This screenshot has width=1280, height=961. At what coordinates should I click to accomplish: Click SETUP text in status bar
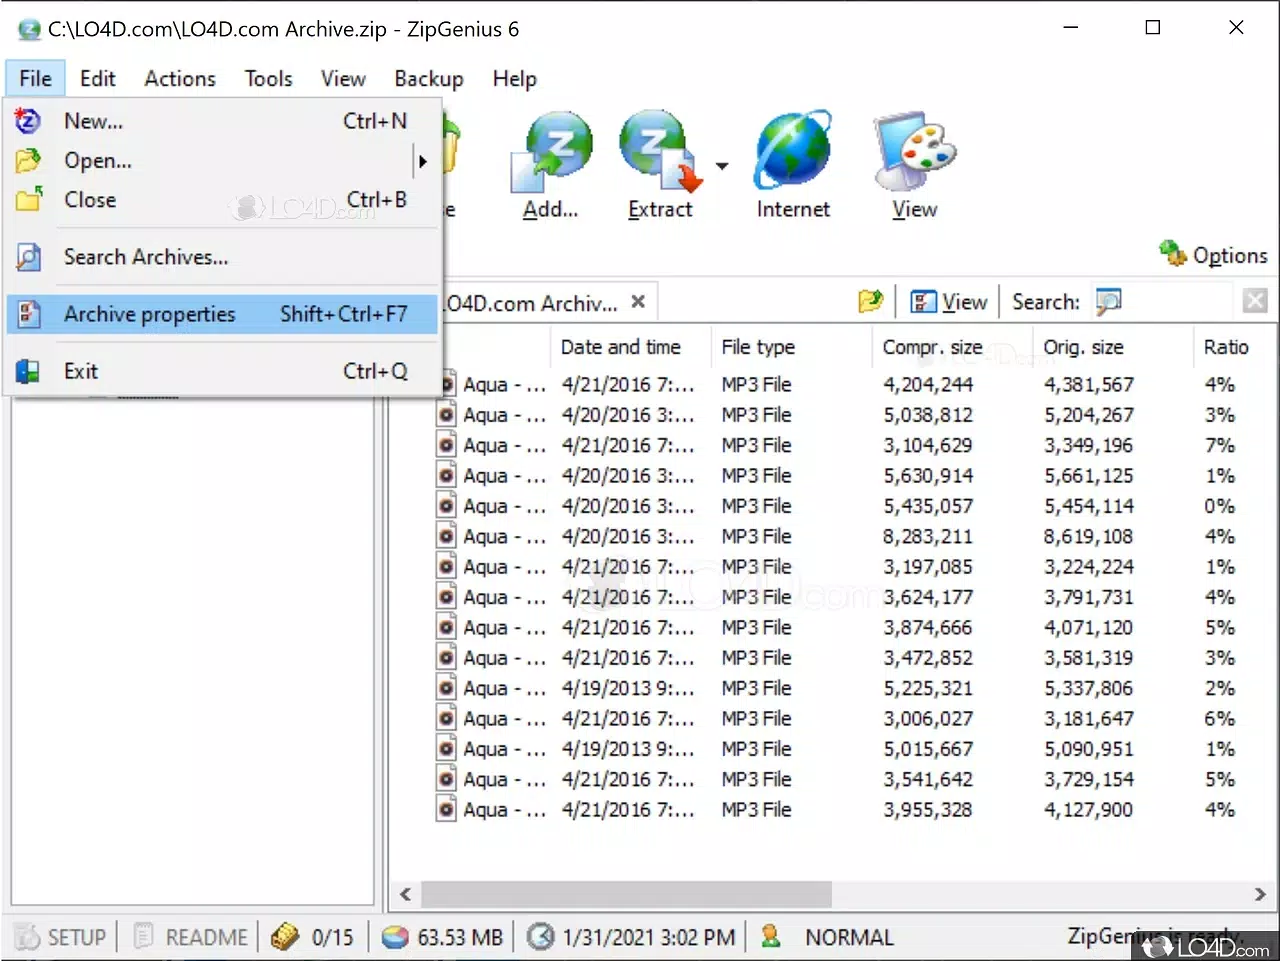tap(77, 937)
